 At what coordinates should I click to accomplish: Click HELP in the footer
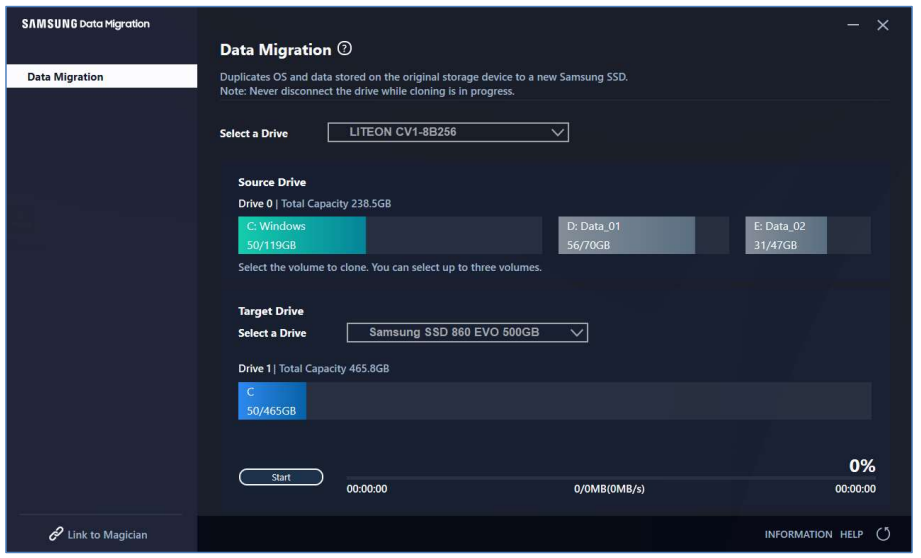click(x=851, y=535)
